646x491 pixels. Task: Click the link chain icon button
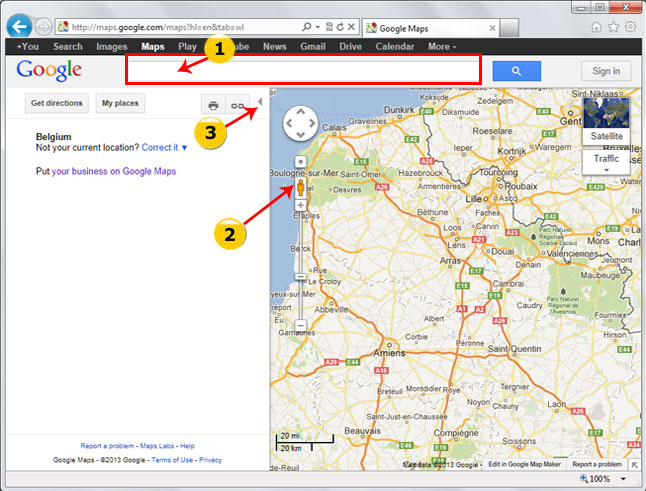pyautogui.click(x=237, y=105)
